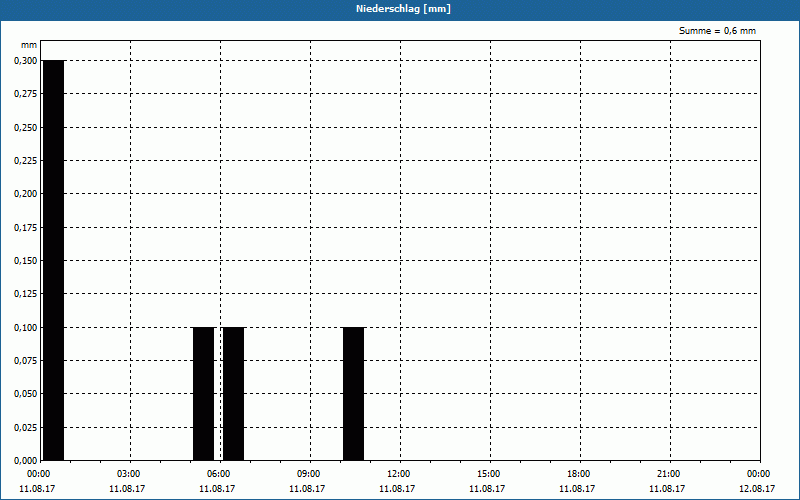Select the 11.08.17 date under 18:00
The width and height of the screenshot is (800, 500).
pos(577,489)
